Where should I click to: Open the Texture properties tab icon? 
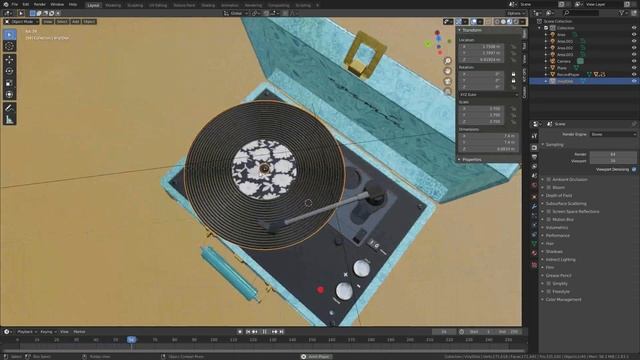click(534, 265)
